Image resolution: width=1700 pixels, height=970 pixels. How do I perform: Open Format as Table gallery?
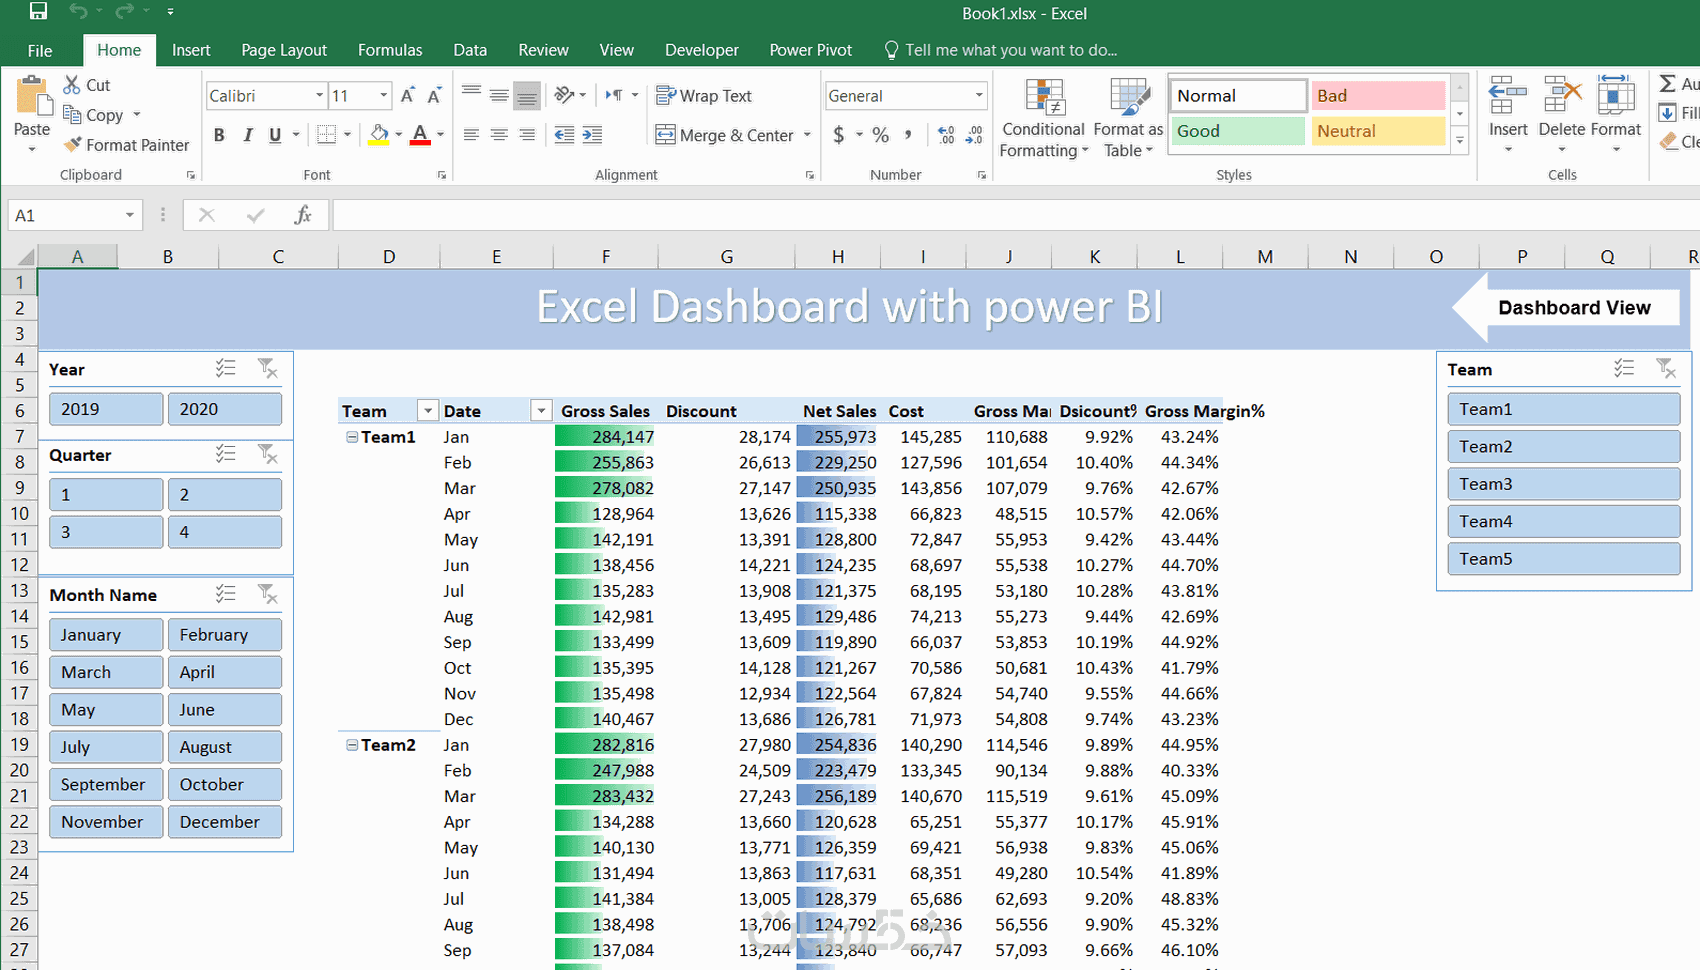[1129, 118]
